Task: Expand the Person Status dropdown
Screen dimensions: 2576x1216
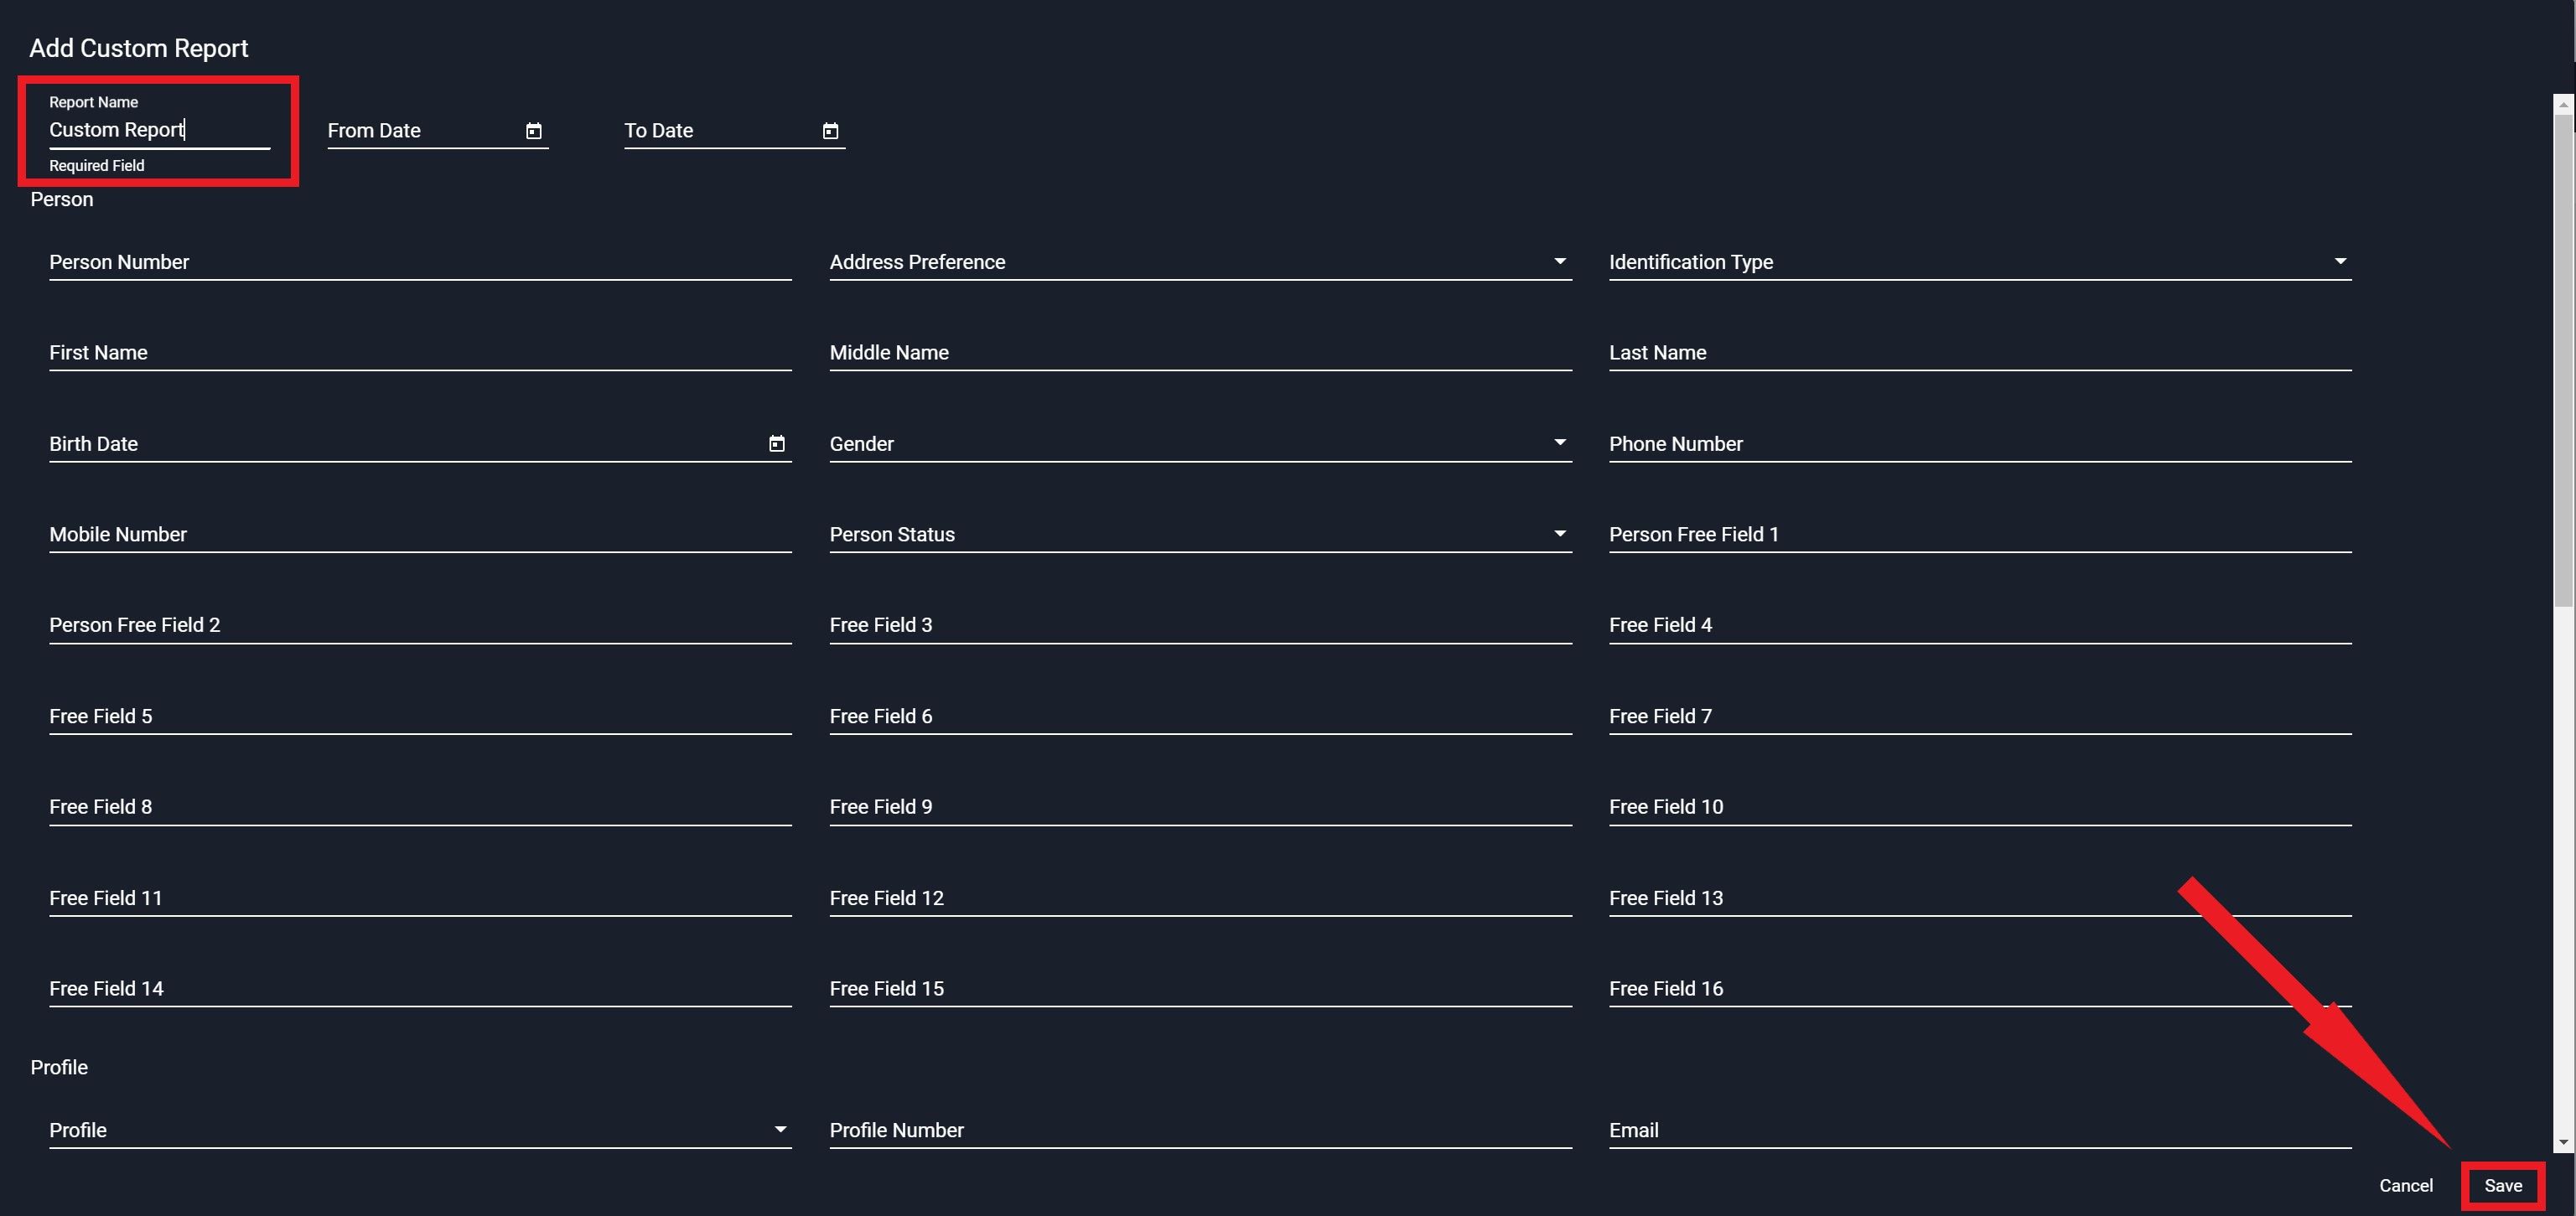Action: tap(1559, 534)
